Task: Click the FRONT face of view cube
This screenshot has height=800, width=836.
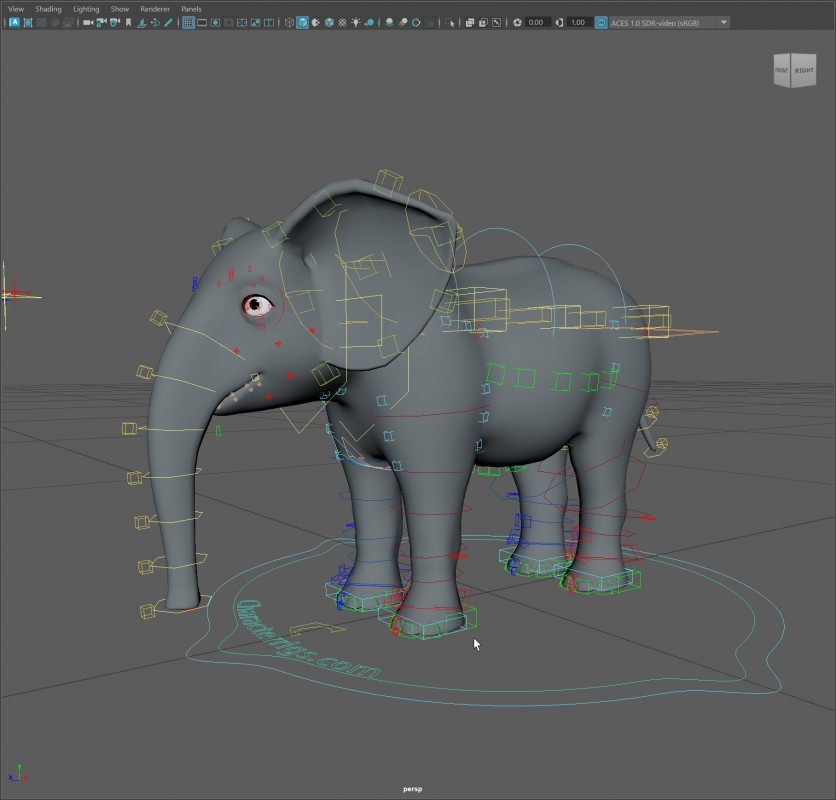Action: point(783,71)
